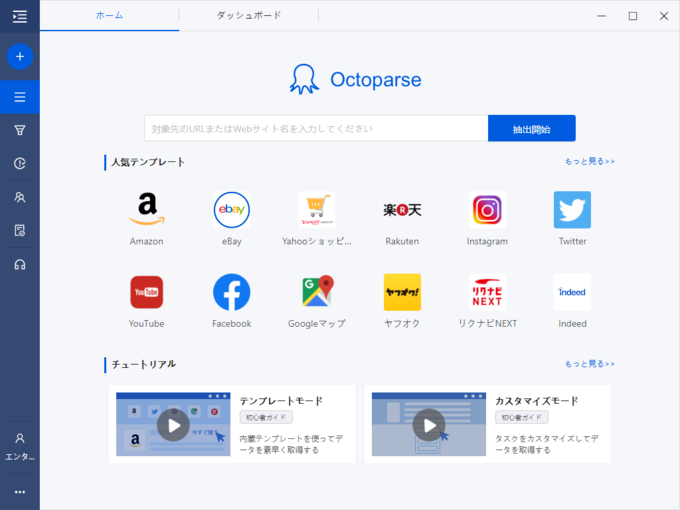Open the three dots more menu
Viewport: 680px width, 510px height.
(x=20, y=492)
